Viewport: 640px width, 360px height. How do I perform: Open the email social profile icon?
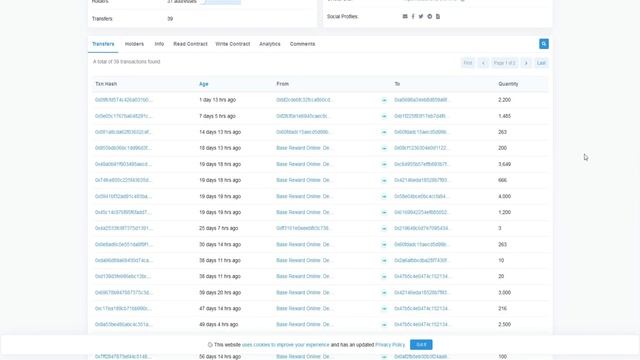coord(405,16)
